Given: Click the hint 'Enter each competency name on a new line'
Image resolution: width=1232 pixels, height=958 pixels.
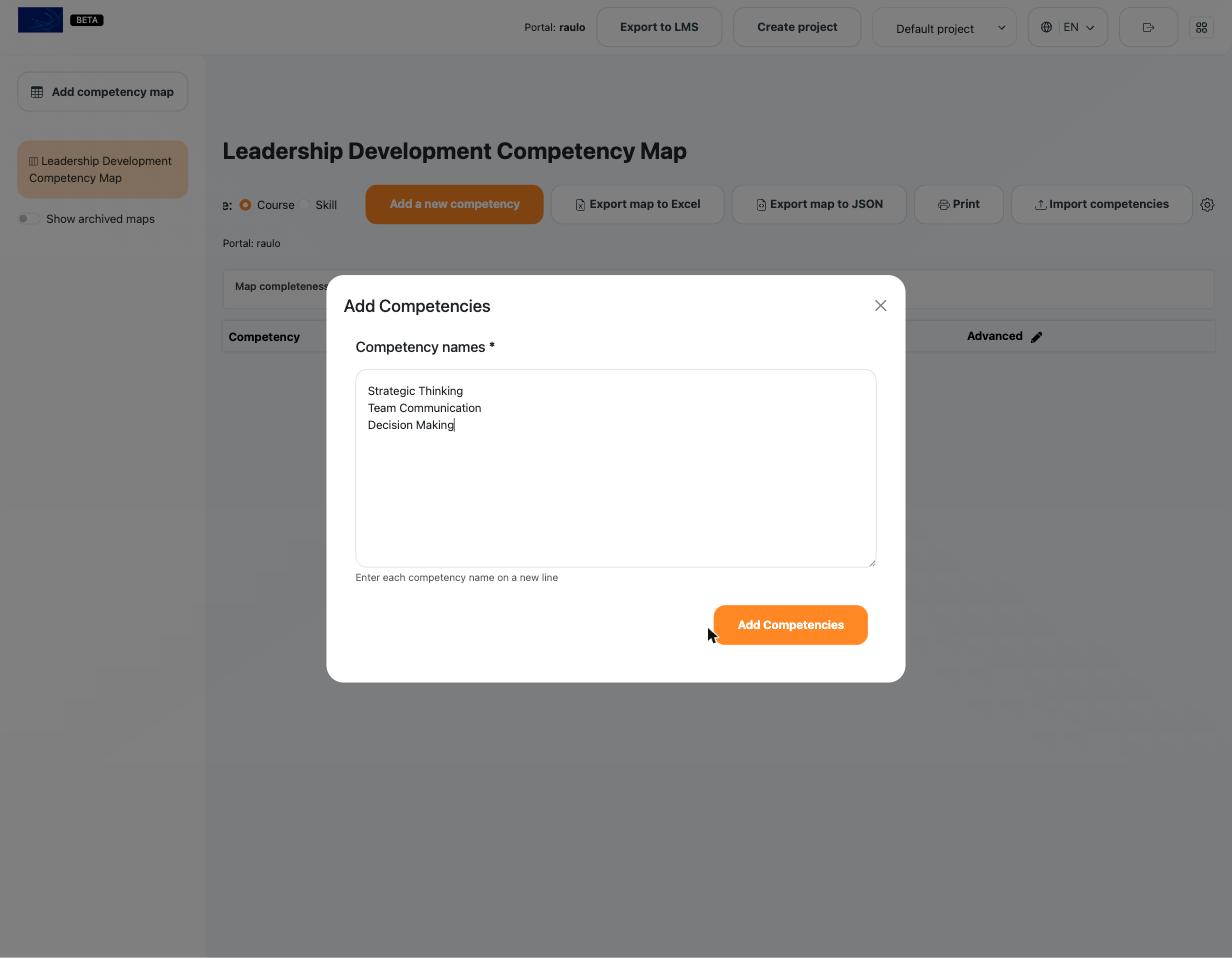Looking at the screenshot, I should (x=457, y=578).
